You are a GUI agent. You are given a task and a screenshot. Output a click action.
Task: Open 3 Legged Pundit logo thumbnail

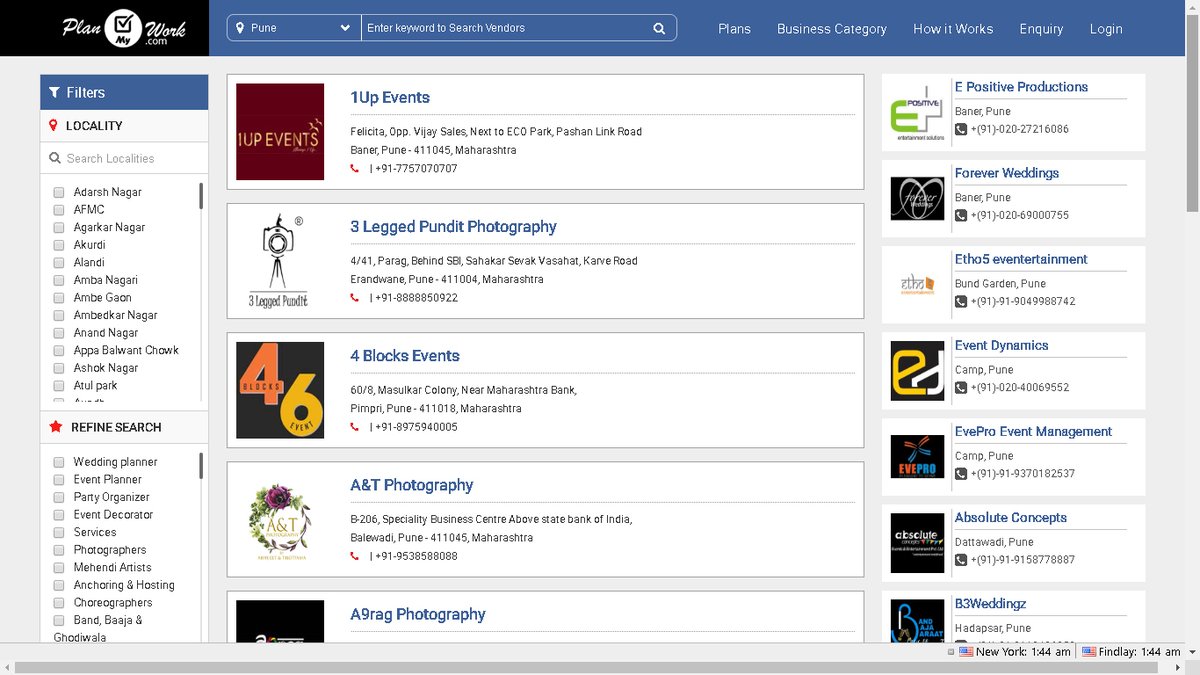coord(280,261)
